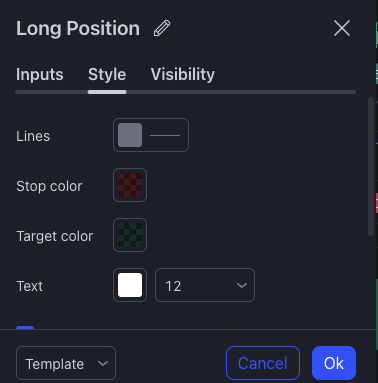The width and height of the screenshot is (378, 383).
Task: Click the Stop color label
Action: coord(49,186)
